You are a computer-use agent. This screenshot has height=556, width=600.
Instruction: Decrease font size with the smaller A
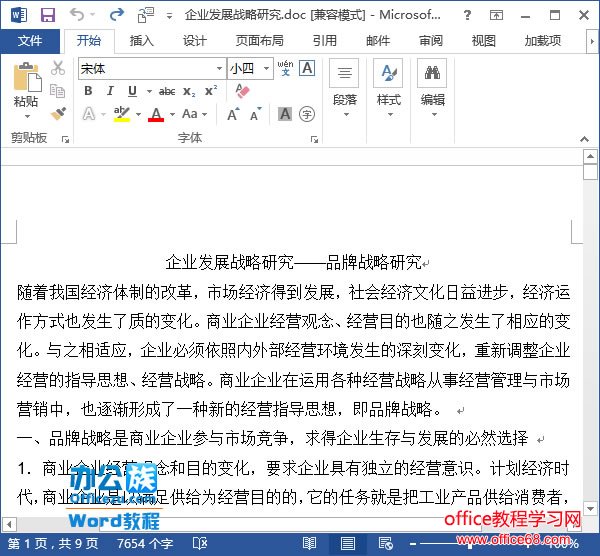255,114
